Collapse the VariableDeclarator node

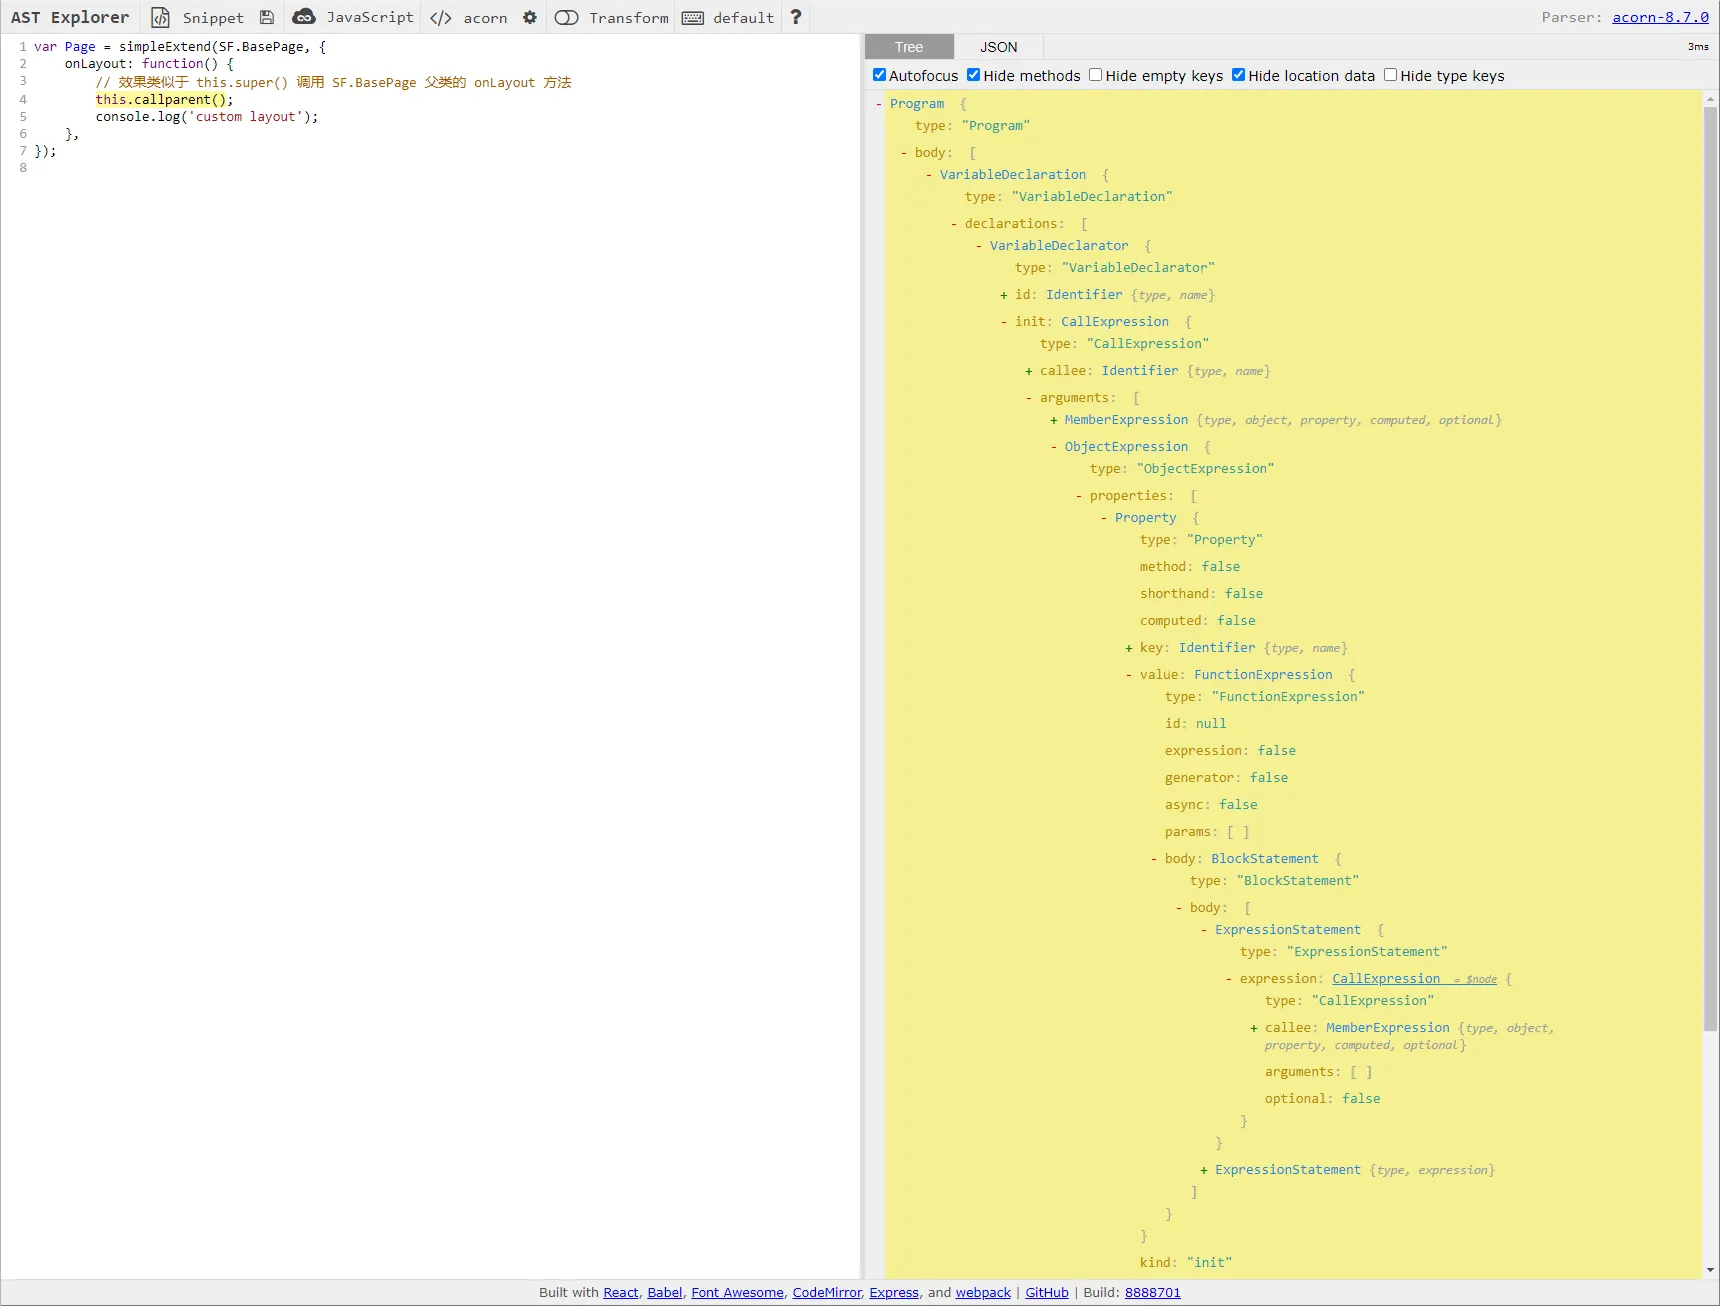(979, 246)
